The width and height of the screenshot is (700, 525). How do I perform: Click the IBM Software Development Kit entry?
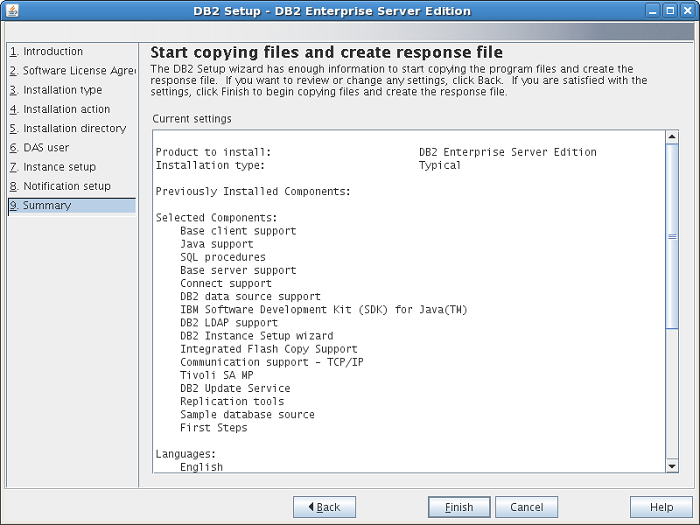click(x=324, y=310)
